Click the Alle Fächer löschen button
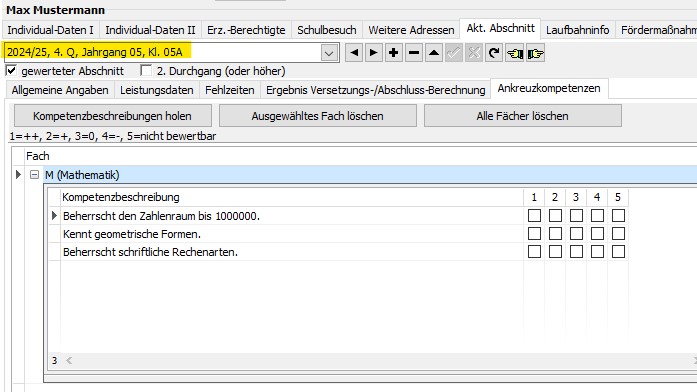 pyautogui.click(x=522, y=116)
